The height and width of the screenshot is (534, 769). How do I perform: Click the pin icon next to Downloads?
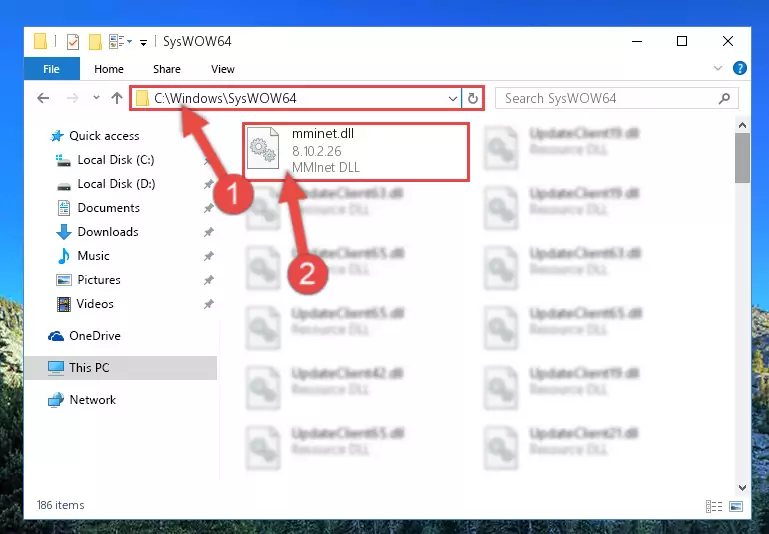[208, 232]
